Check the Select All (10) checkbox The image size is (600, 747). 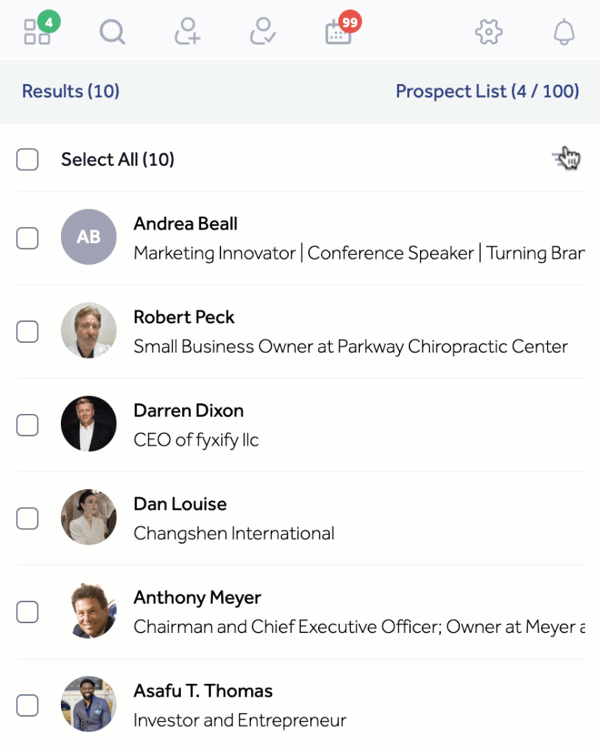point(27,159)
